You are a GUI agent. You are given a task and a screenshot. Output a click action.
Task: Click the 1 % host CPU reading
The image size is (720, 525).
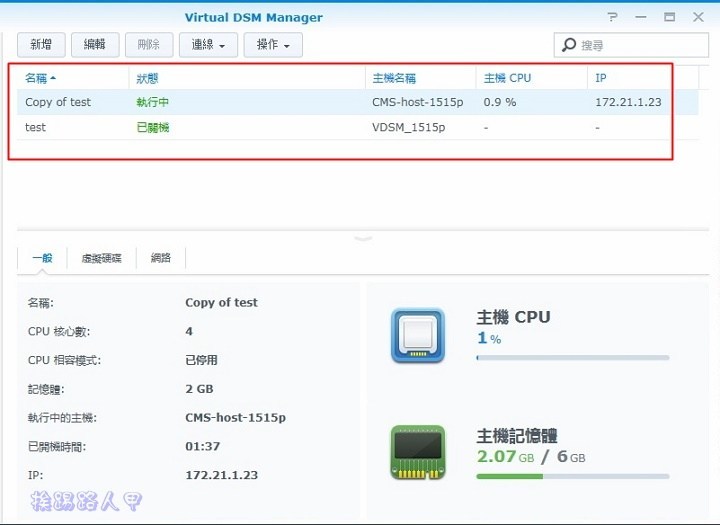[489, 338]
